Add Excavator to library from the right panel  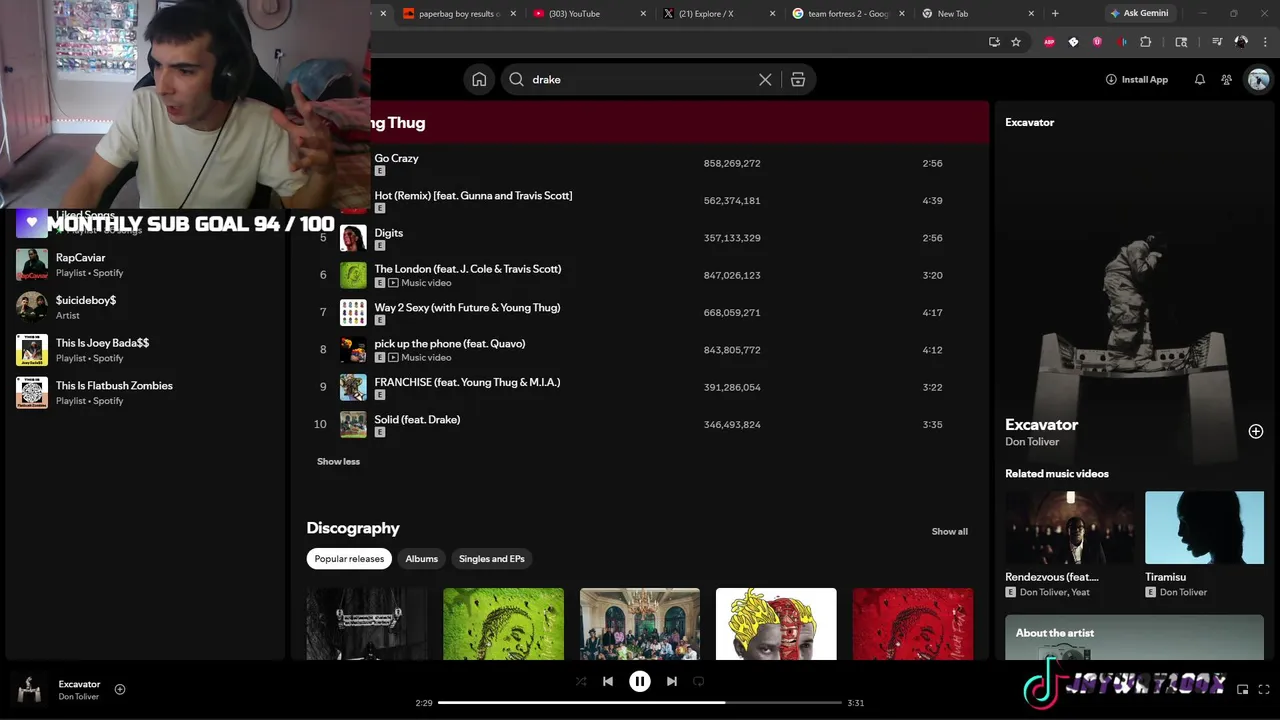click(1256, 431)
